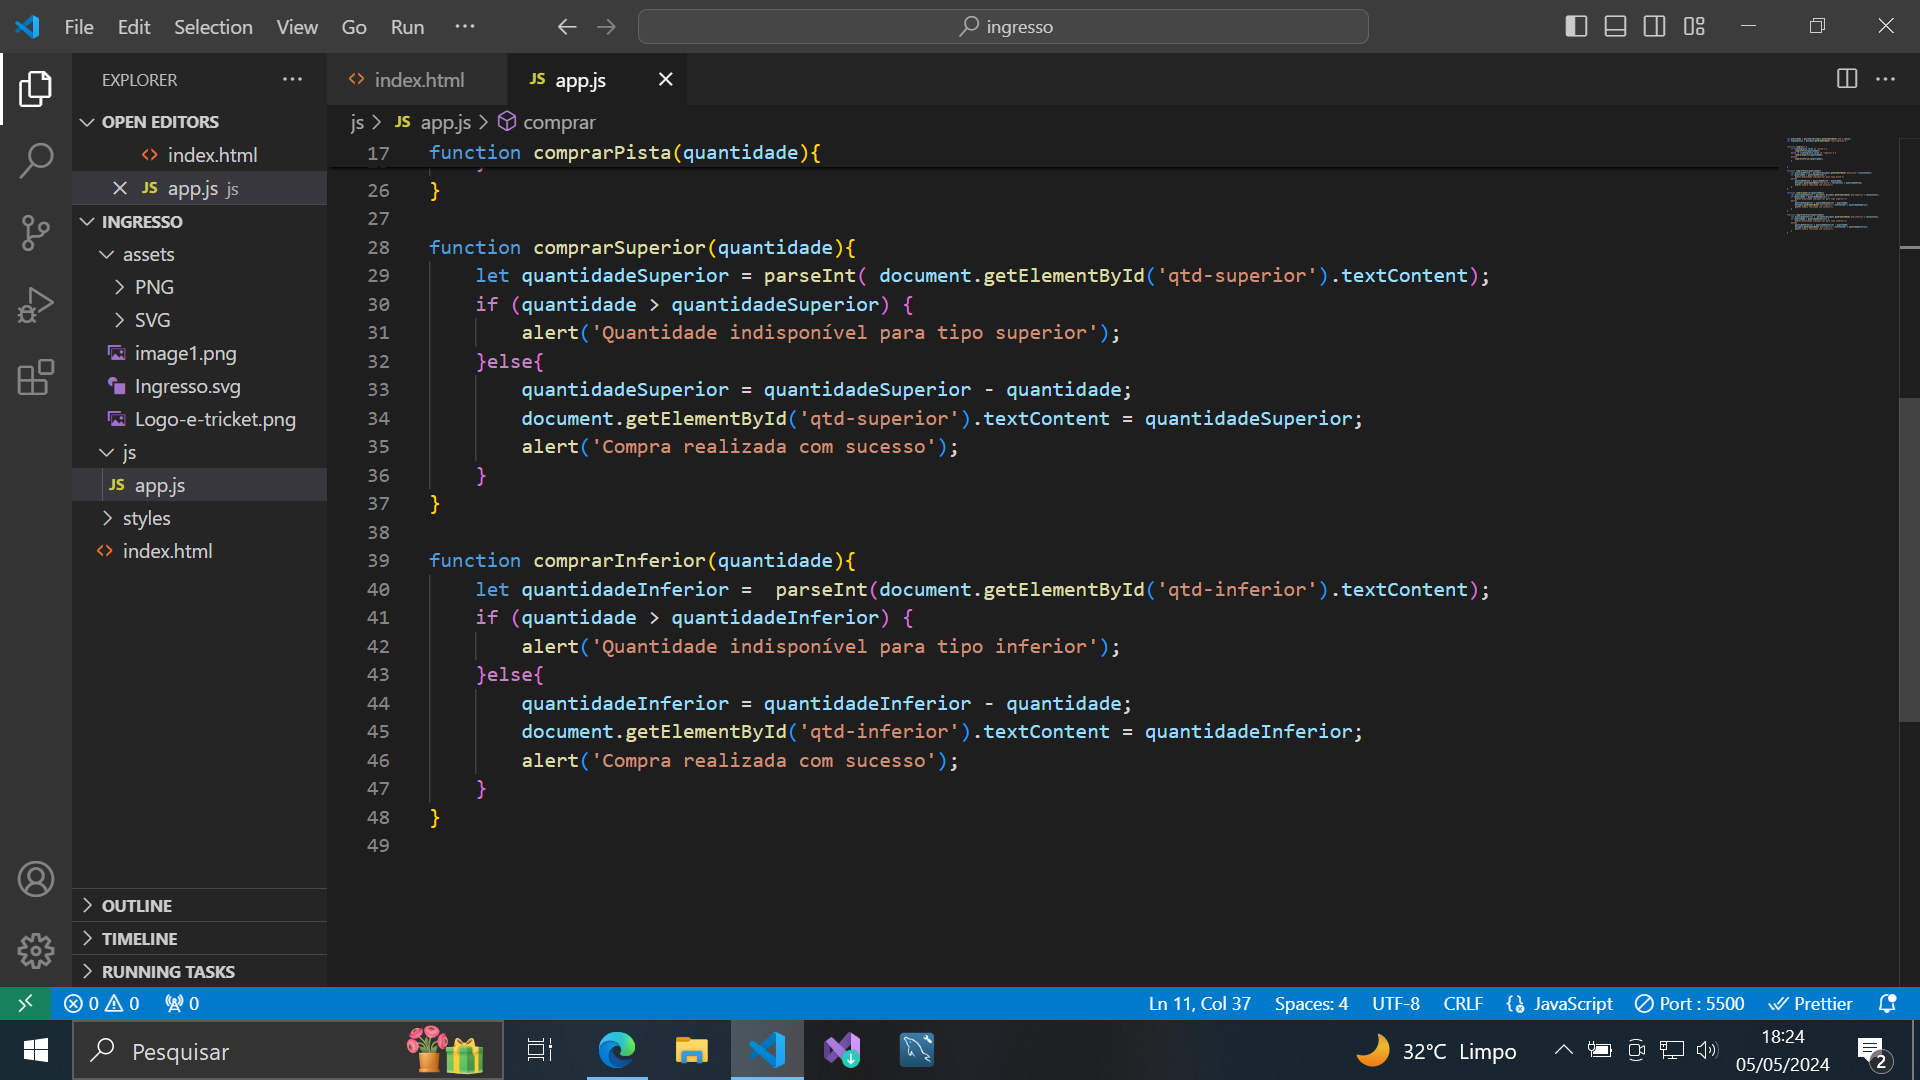Open Microsoft Edge from the taskbar
This screenshot has width=1920, height=1080.
[x=617, y=1050]
